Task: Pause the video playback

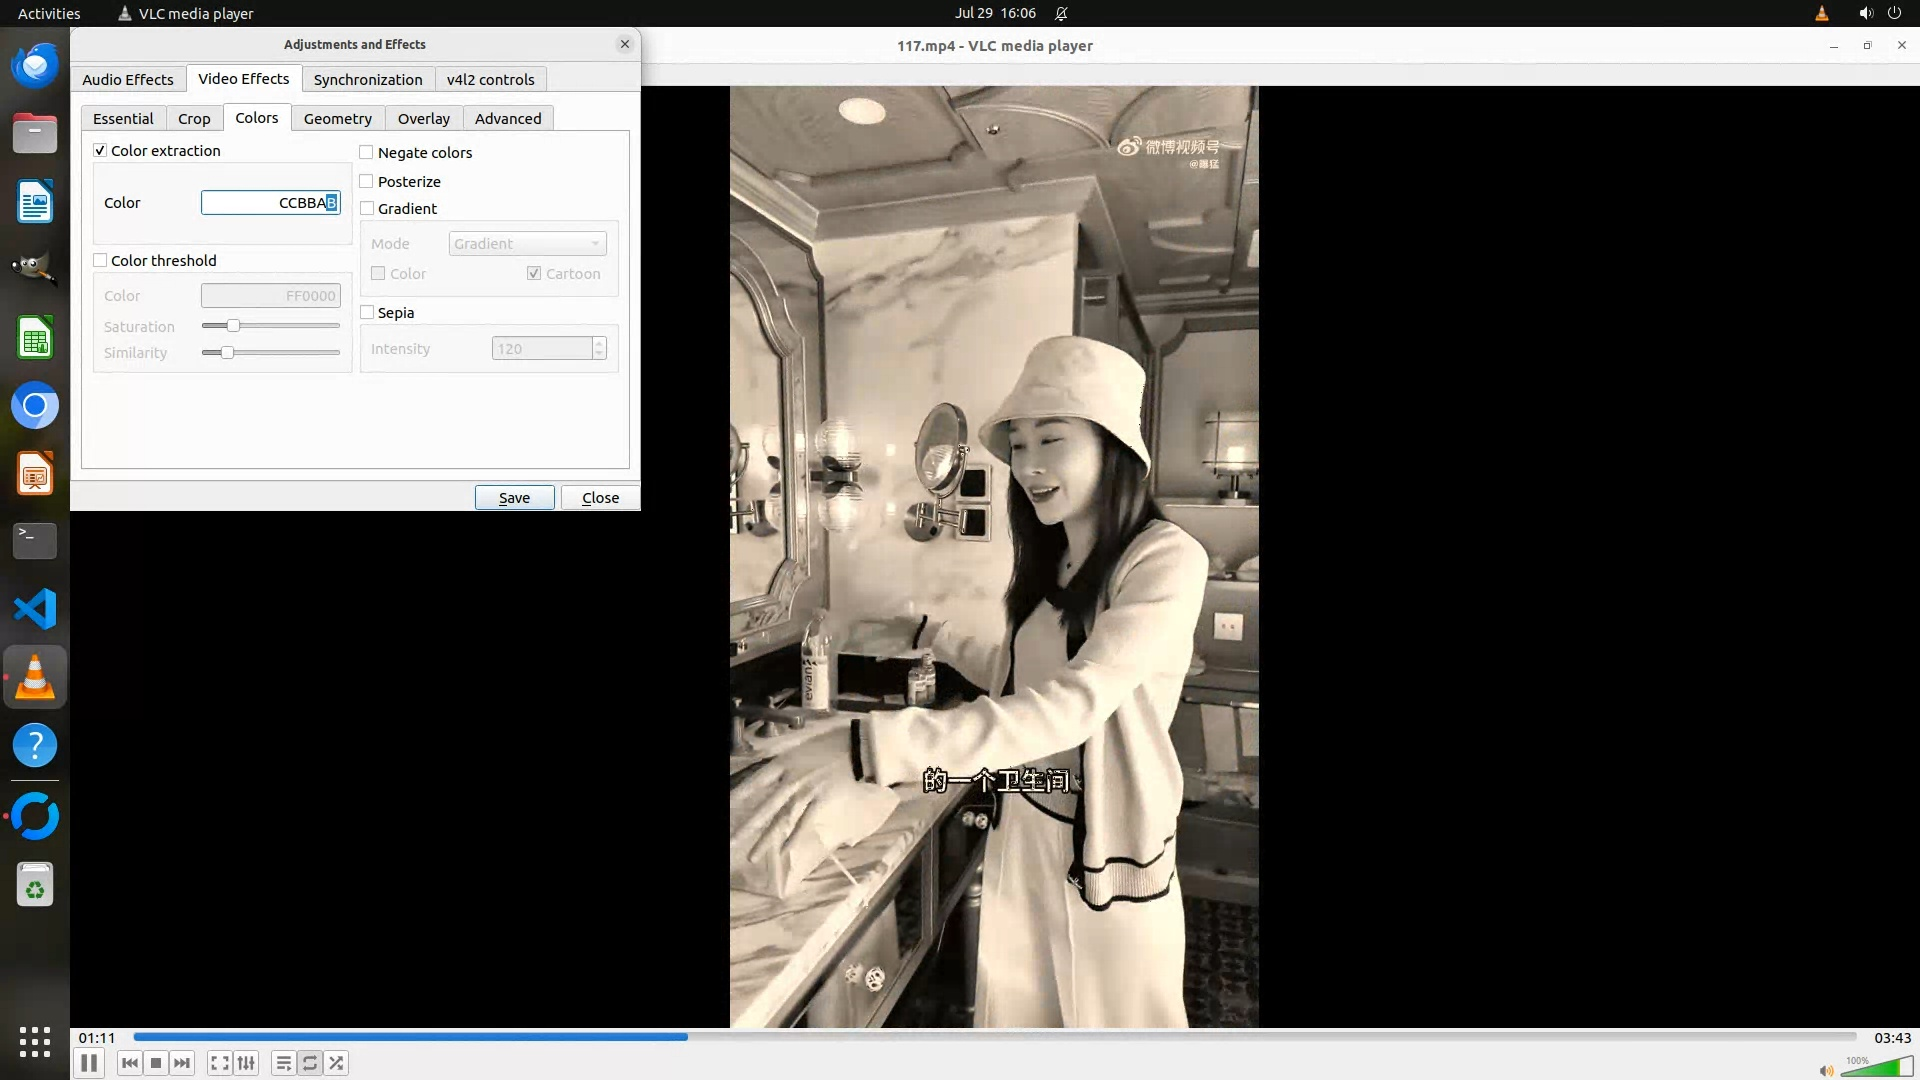Action: [x=88, y=1063]
